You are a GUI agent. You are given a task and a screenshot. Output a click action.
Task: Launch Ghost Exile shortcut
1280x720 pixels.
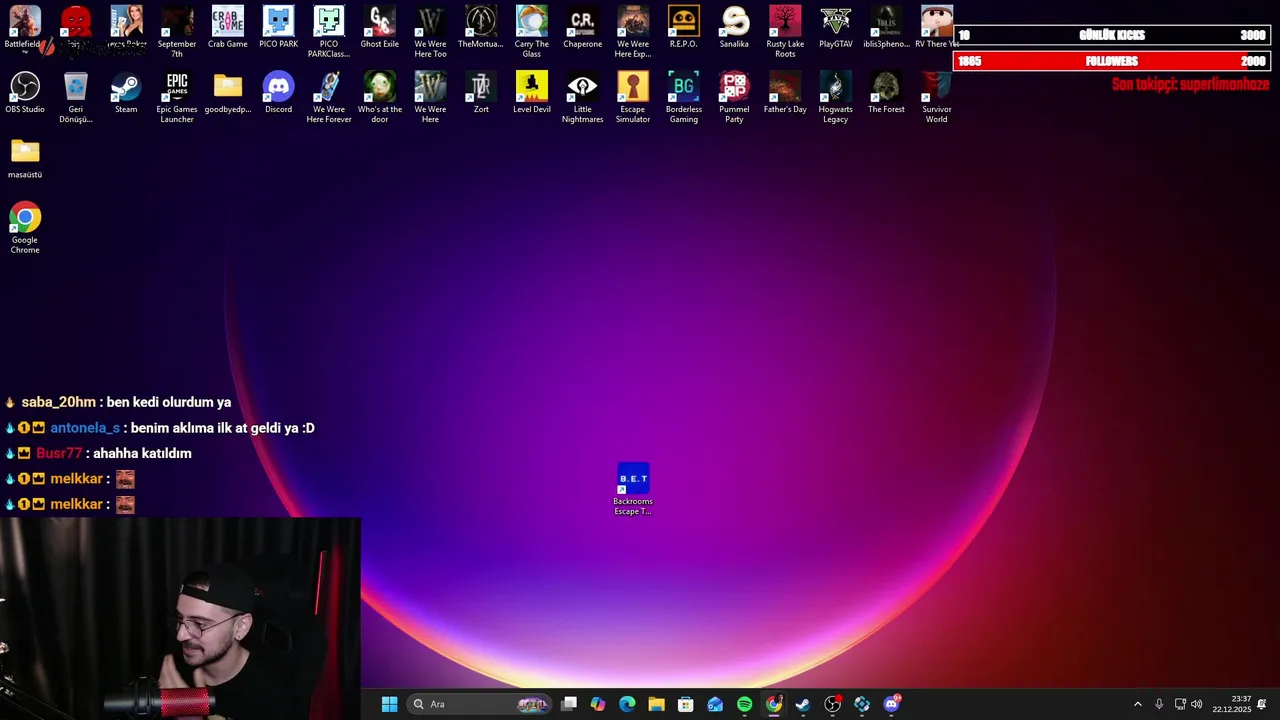click(380, 27)
